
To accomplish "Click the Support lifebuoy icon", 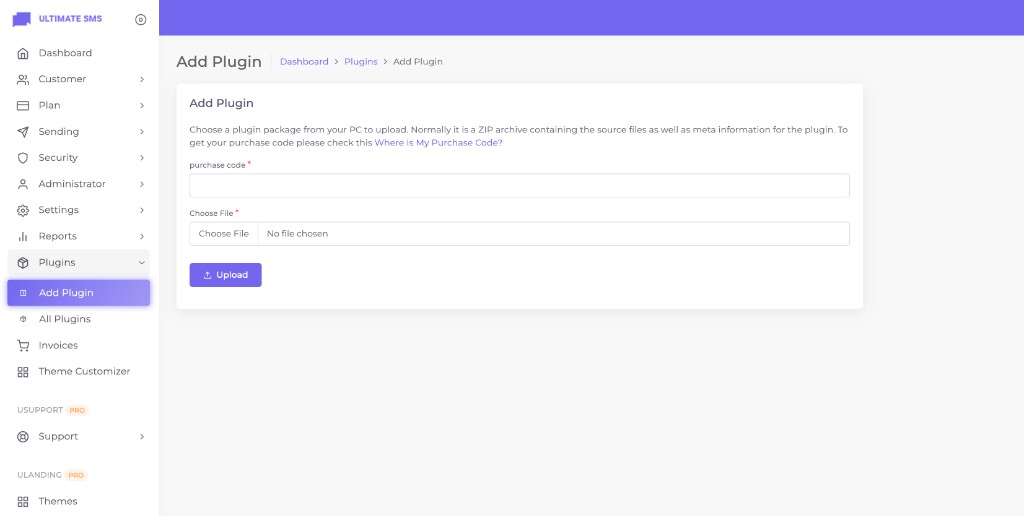I will pos(23,436).
